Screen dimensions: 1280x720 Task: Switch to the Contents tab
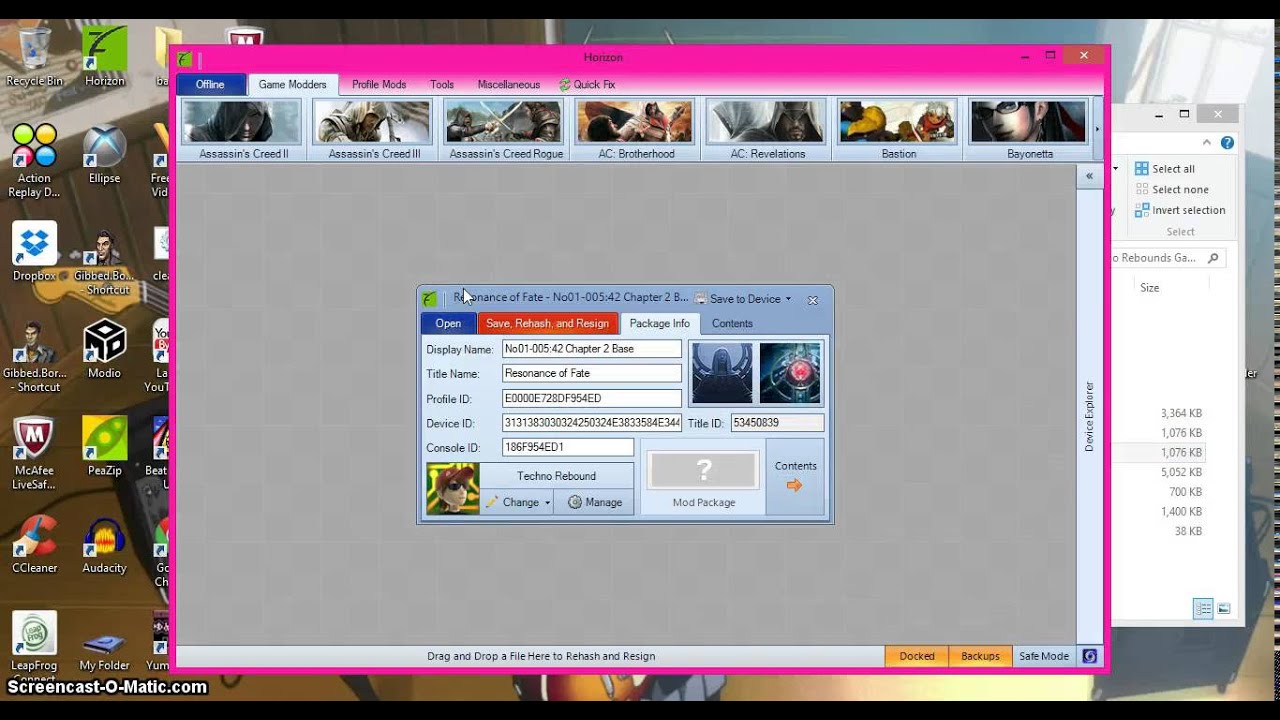pyautogui.click(x=732, y=323)
